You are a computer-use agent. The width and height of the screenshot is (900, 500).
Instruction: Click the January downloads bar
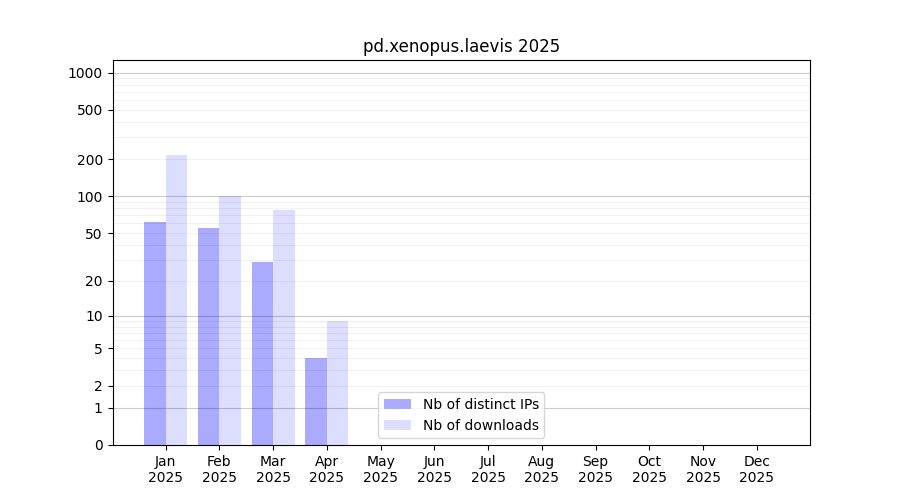click(x=176, y=300)
